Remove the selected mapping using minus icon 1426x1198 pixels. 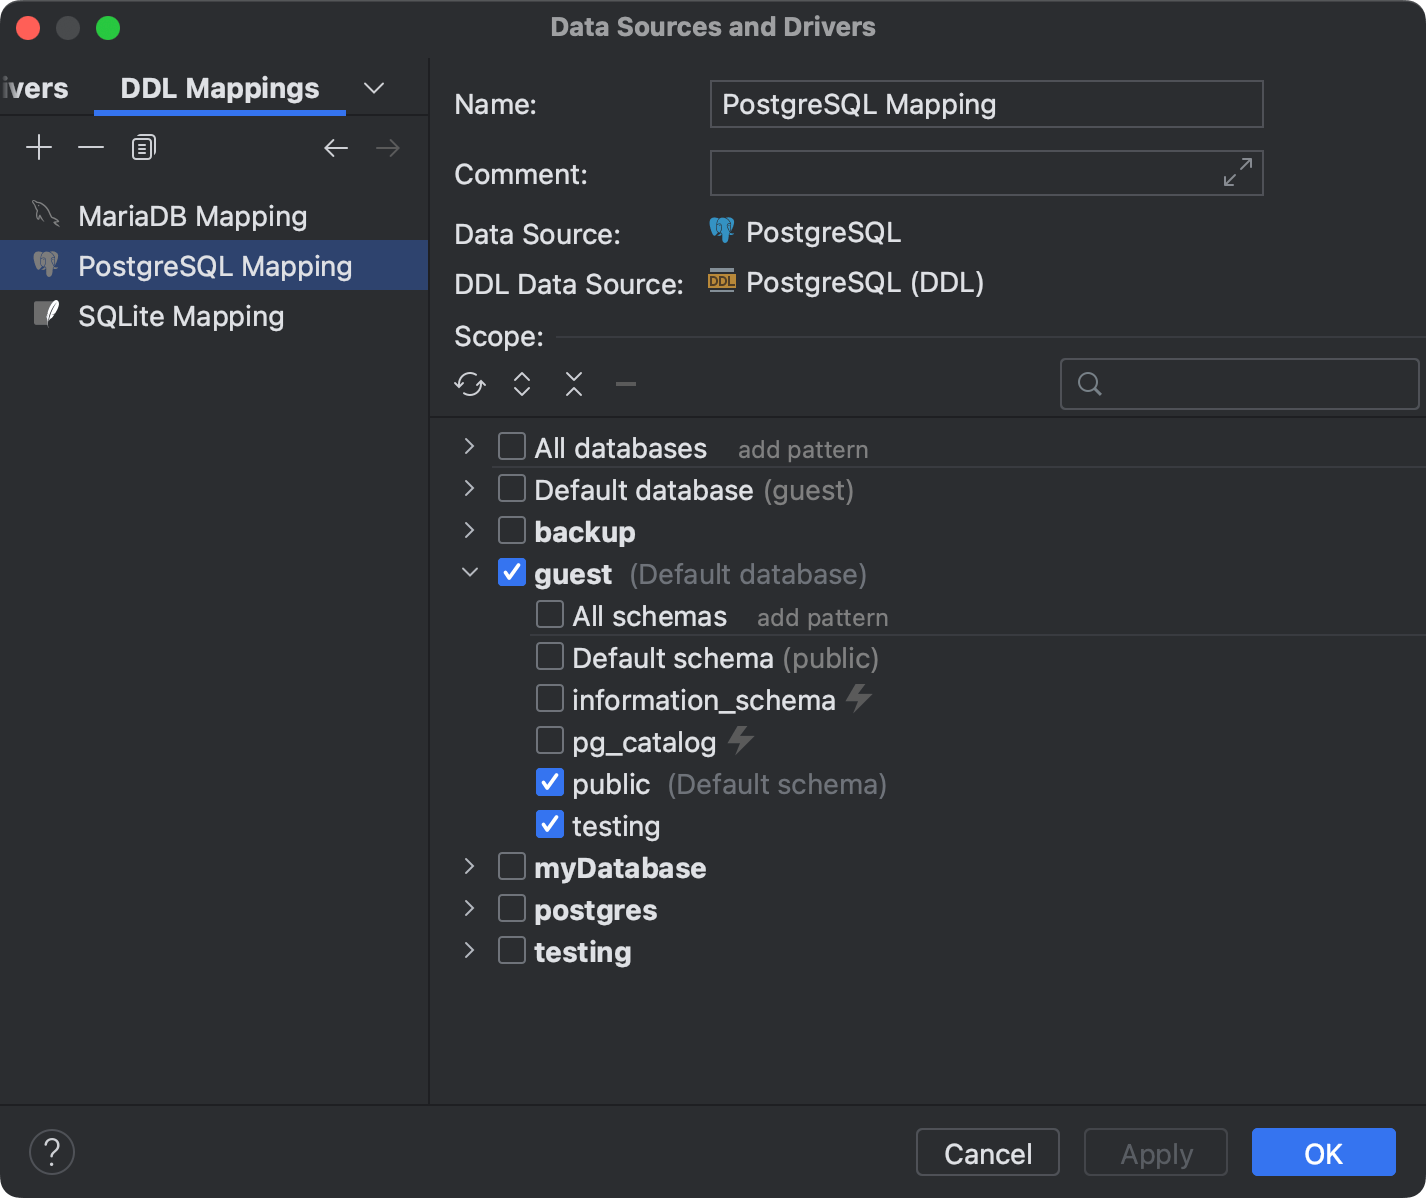[90, 147]
